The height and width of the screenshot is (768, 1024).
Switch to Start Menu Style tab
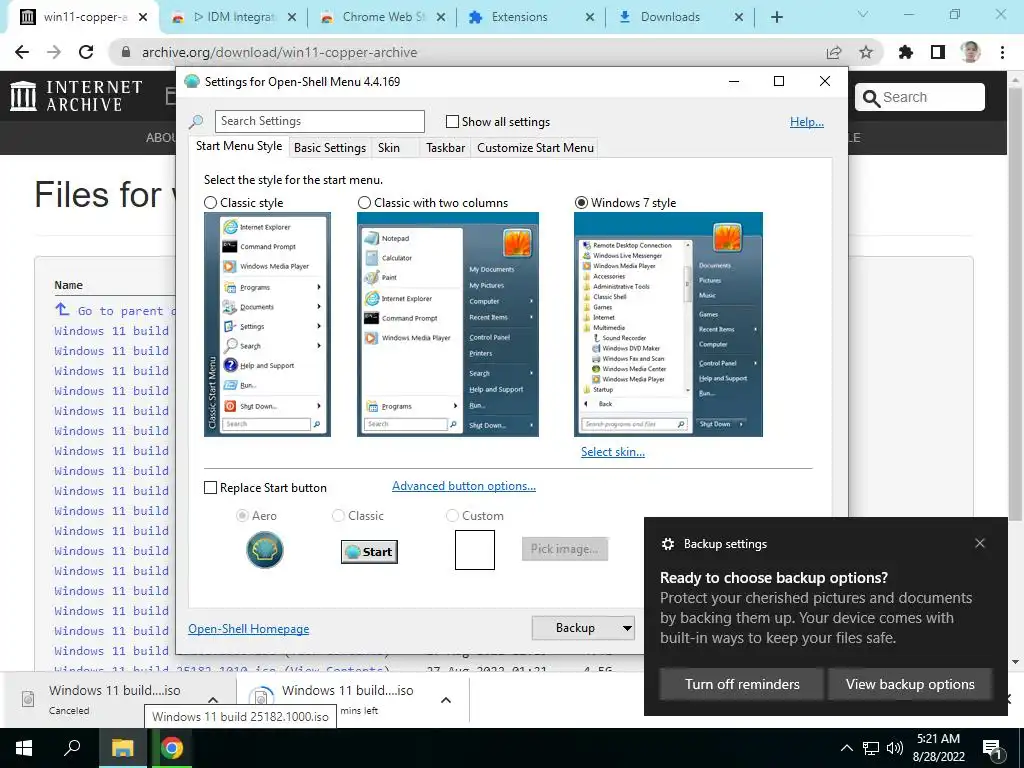point(239,146)
